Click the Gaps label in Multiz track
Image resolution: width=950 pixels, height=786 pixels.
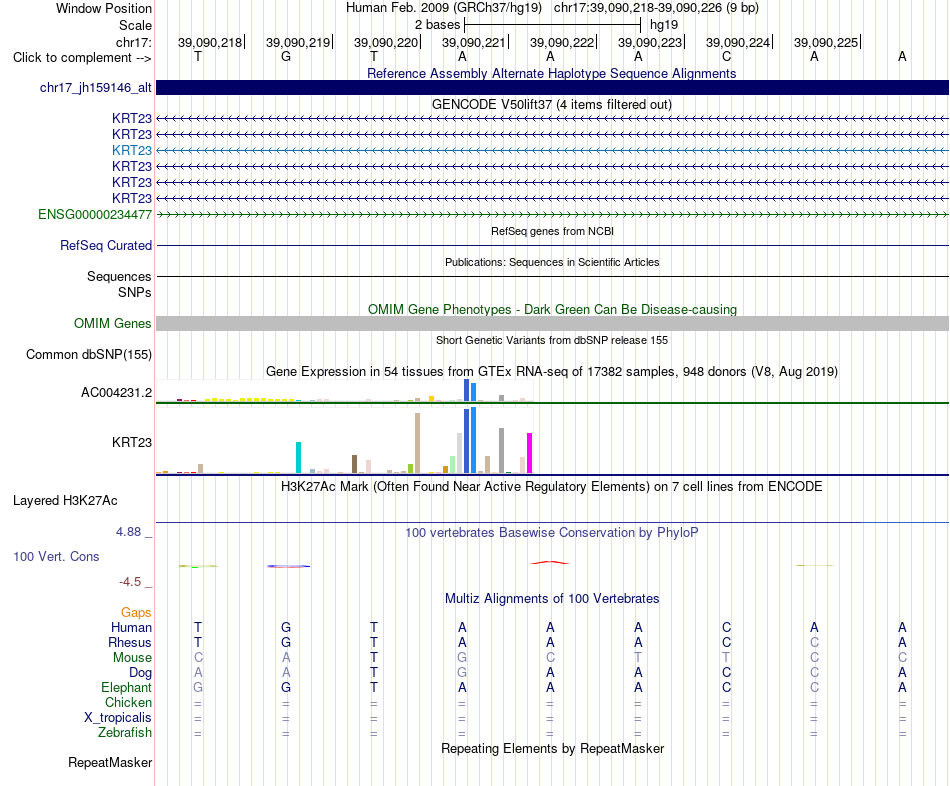(x=136, y=613)
